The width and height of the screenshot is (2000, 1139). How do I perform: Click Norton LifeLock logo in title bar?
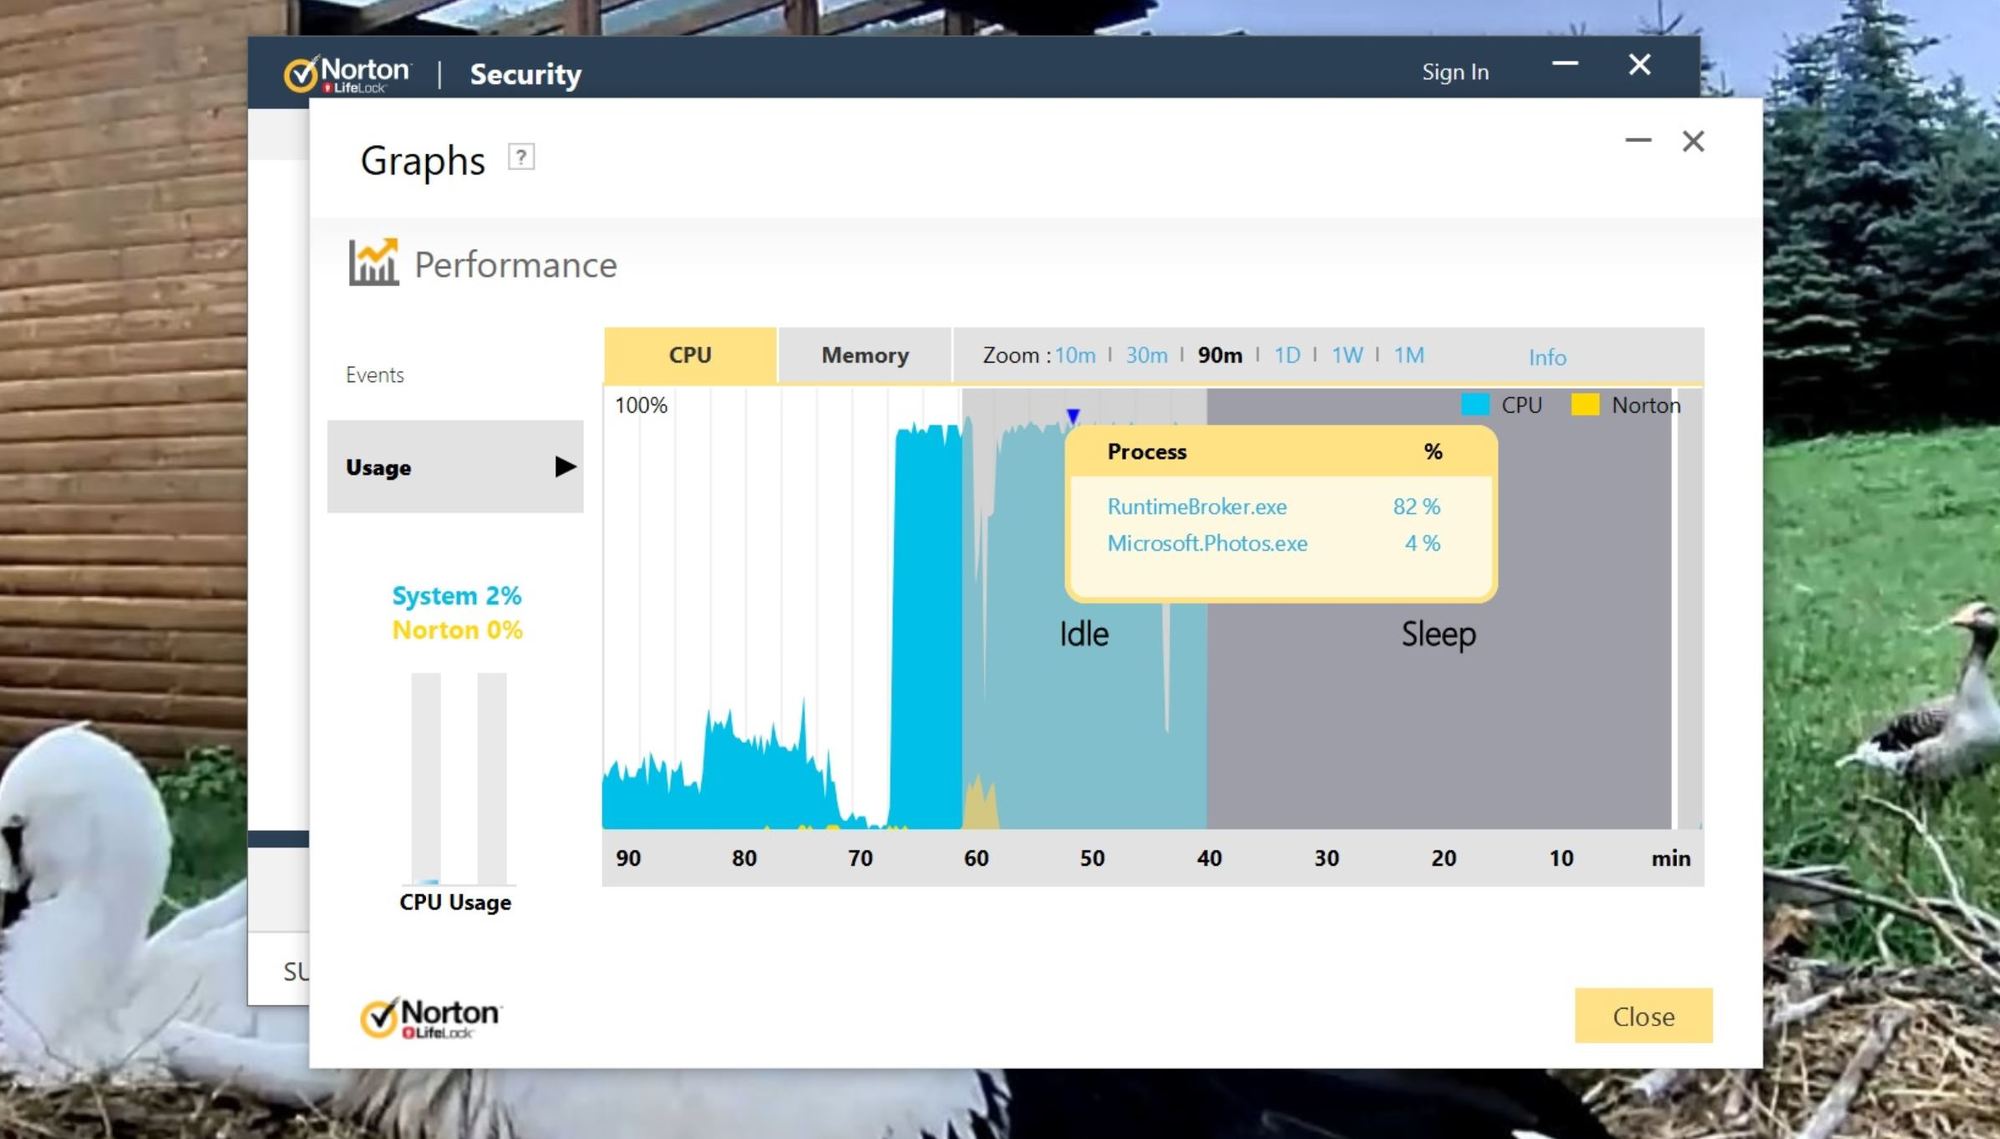(347, 74)
